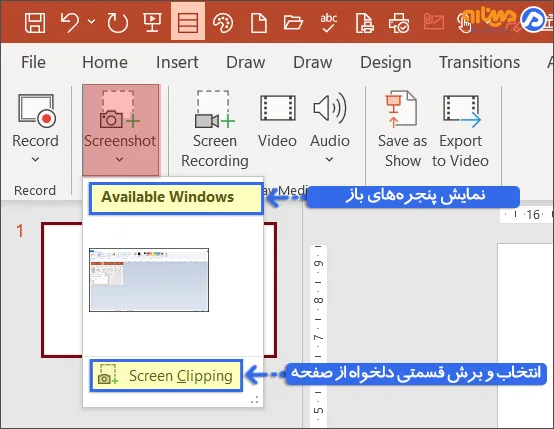Screen dimensions: 554x429
Task: Open the File tab
Action: coord(33,62)
